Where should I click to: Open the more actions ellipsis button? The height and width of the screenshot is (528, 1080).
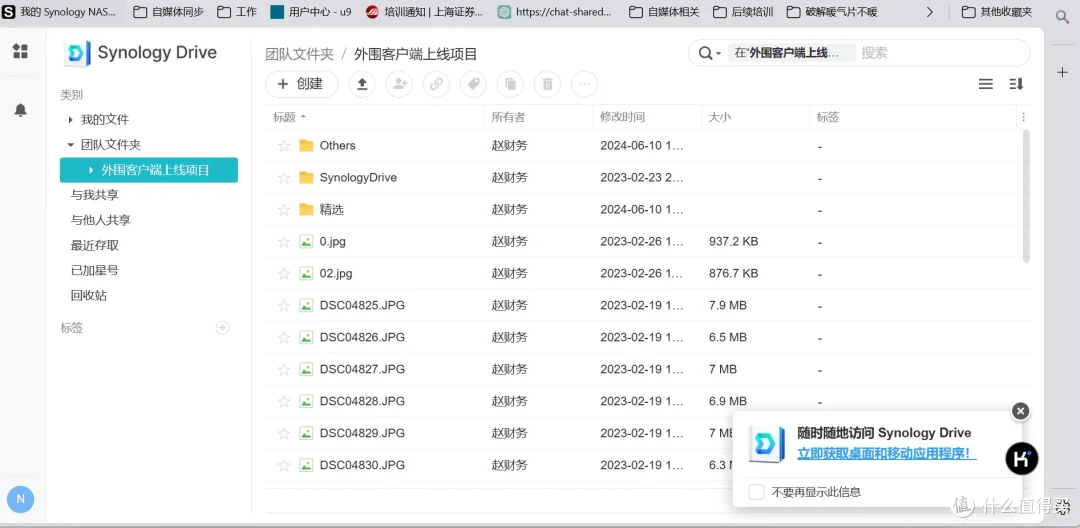coord(585,84)
